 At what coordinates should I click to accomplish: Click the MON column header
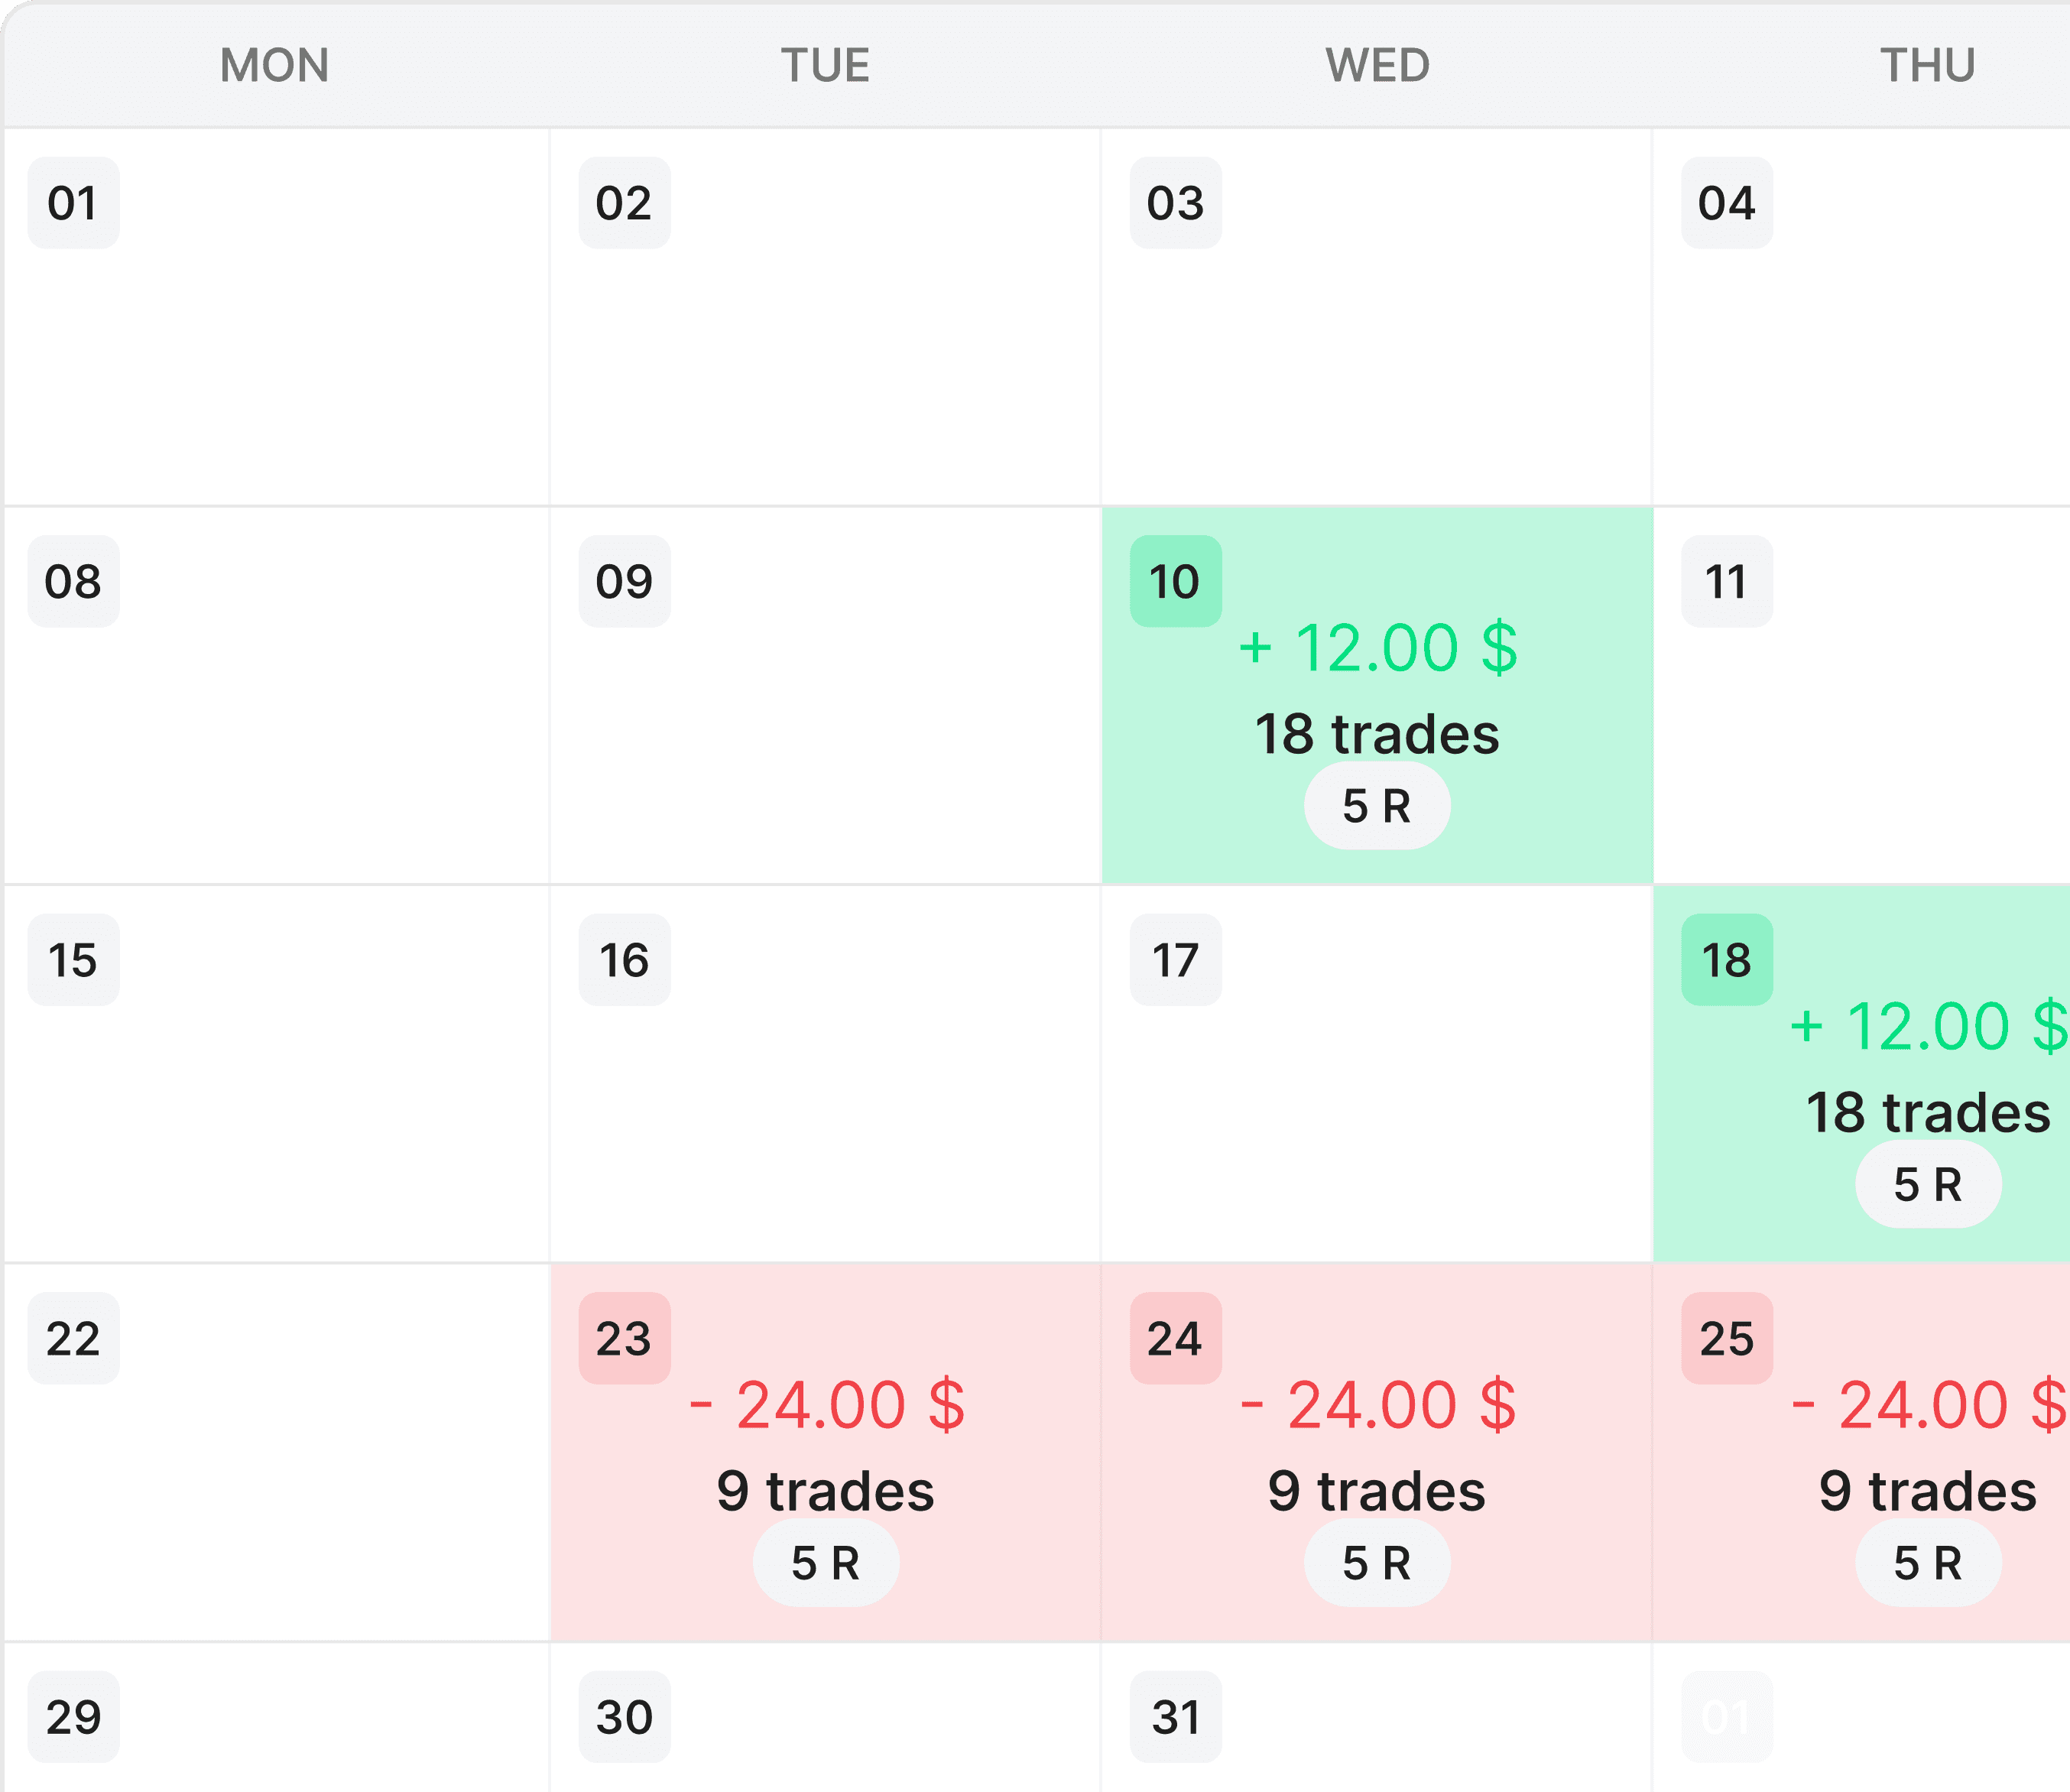click(275, 65)
